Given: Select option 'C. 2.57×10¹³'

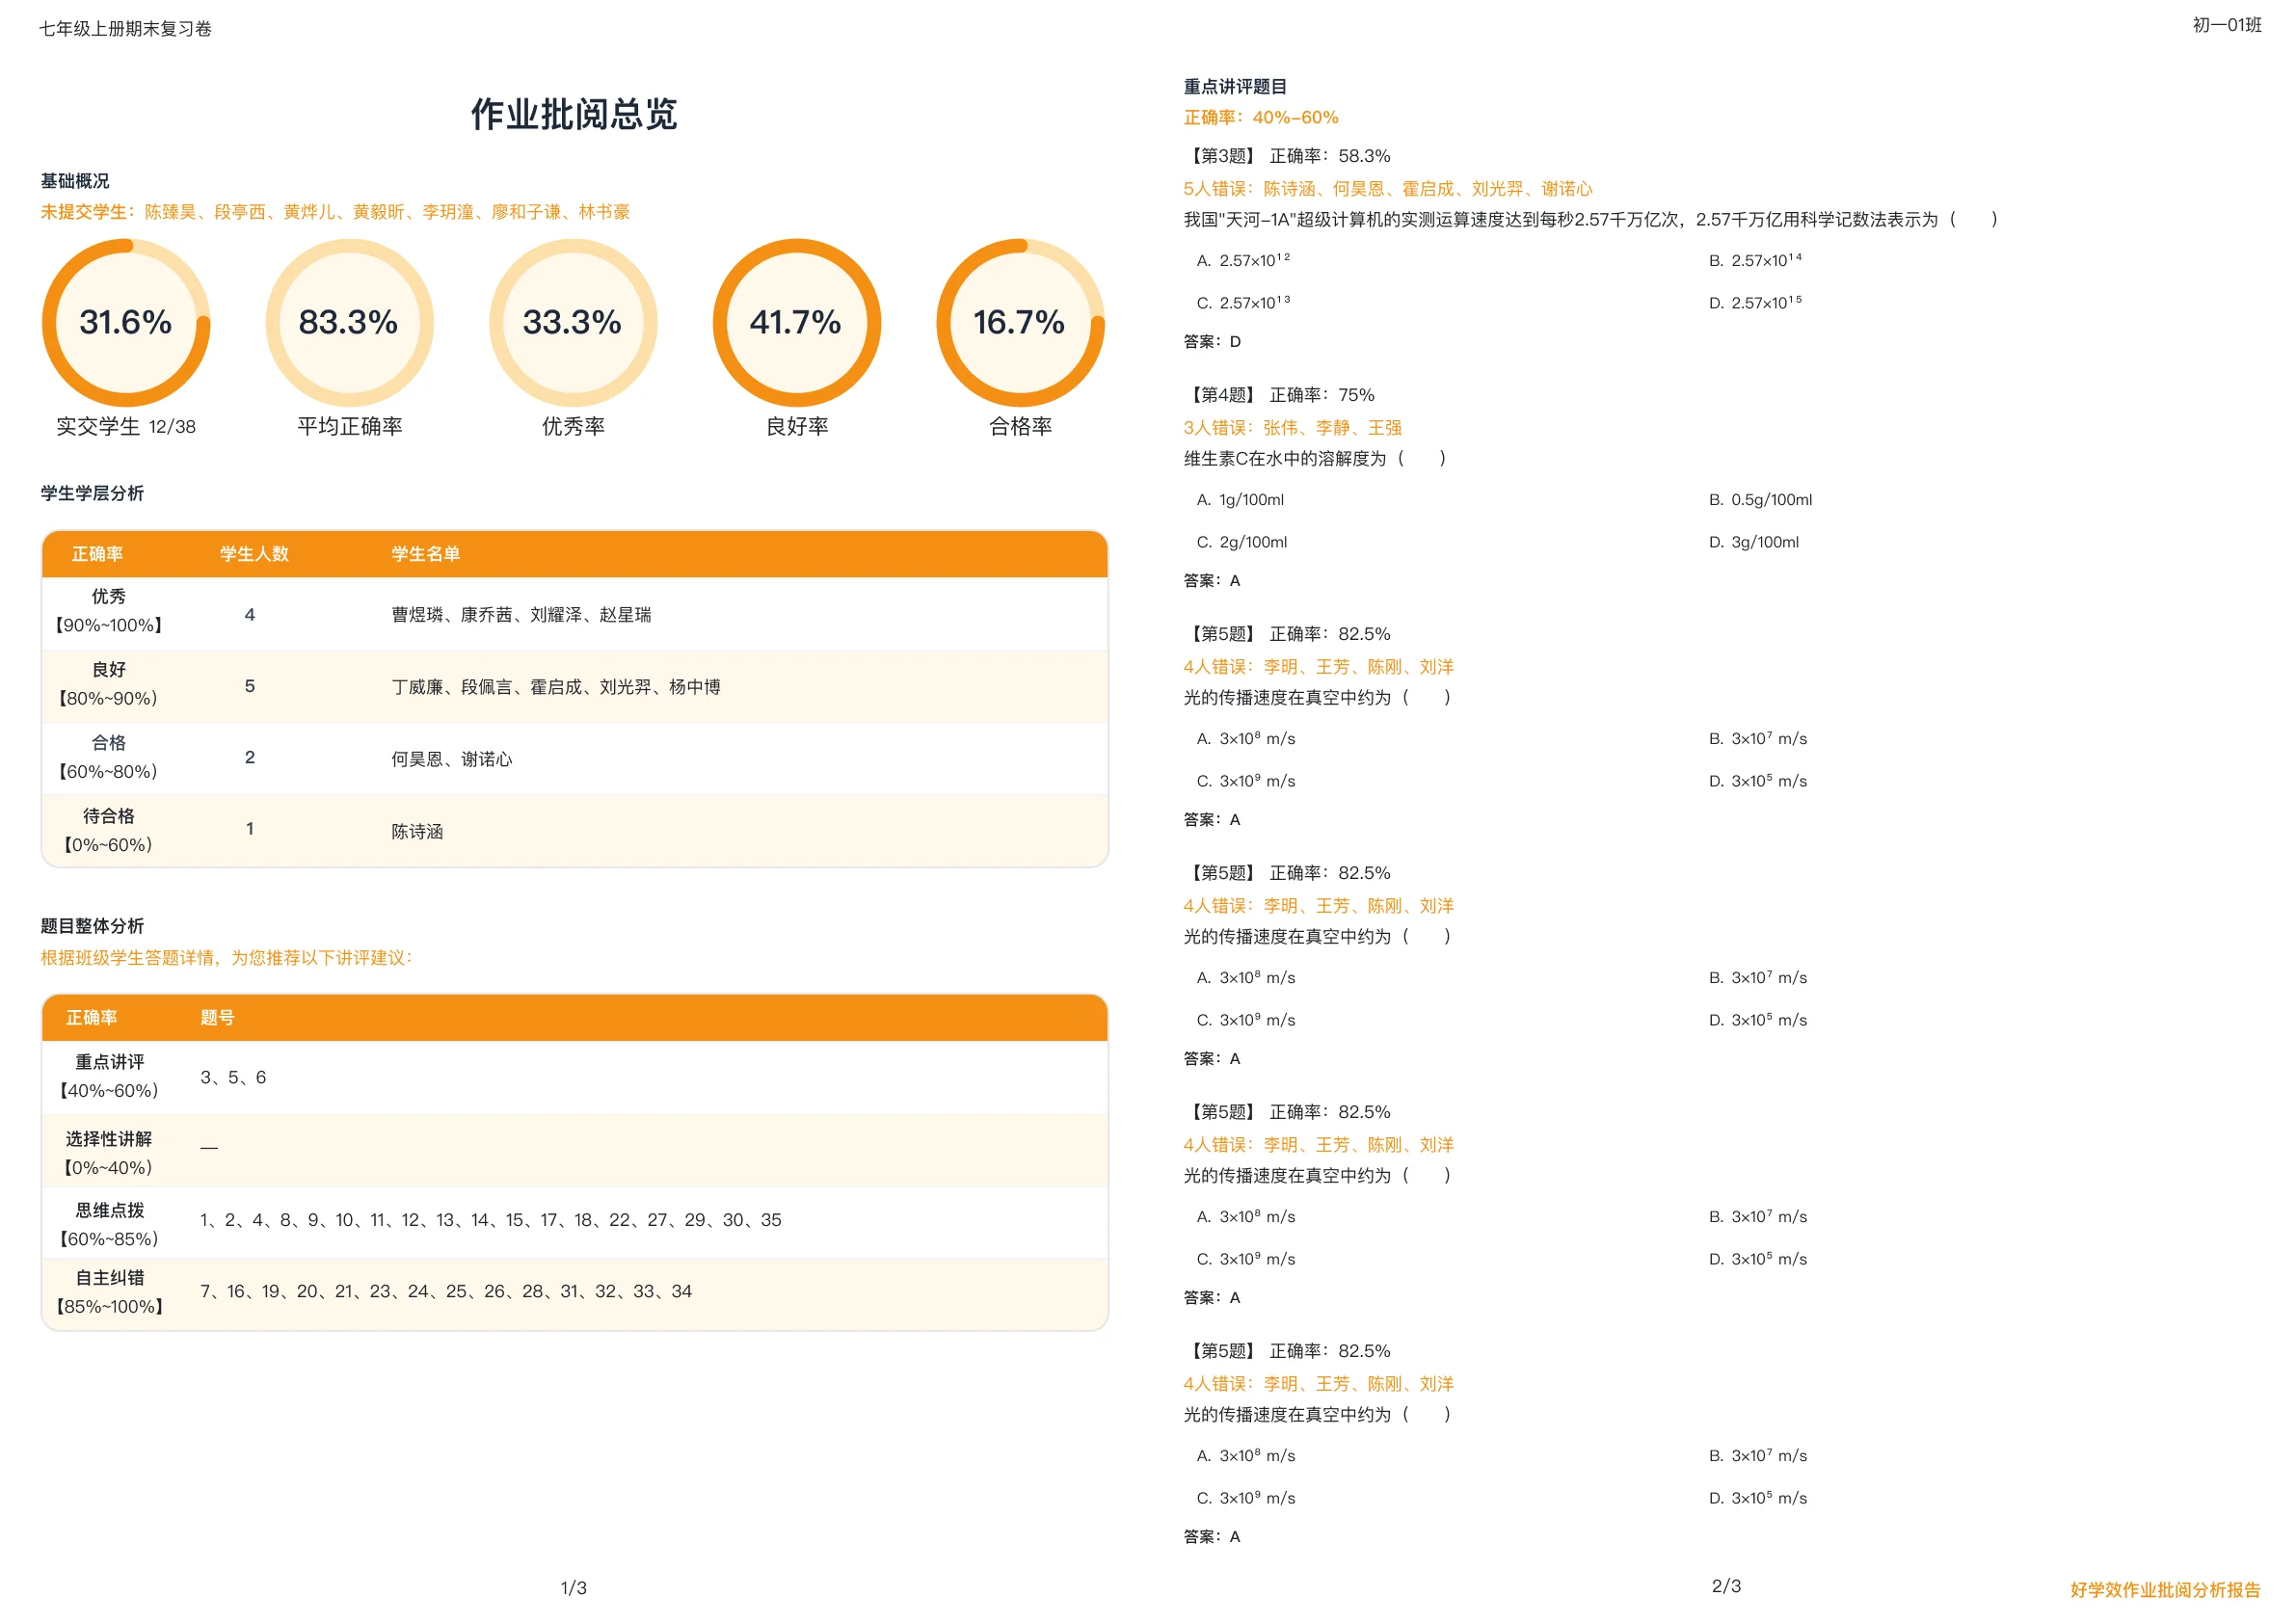Looking at the screenshot, I should click(x=1243, y=302).
